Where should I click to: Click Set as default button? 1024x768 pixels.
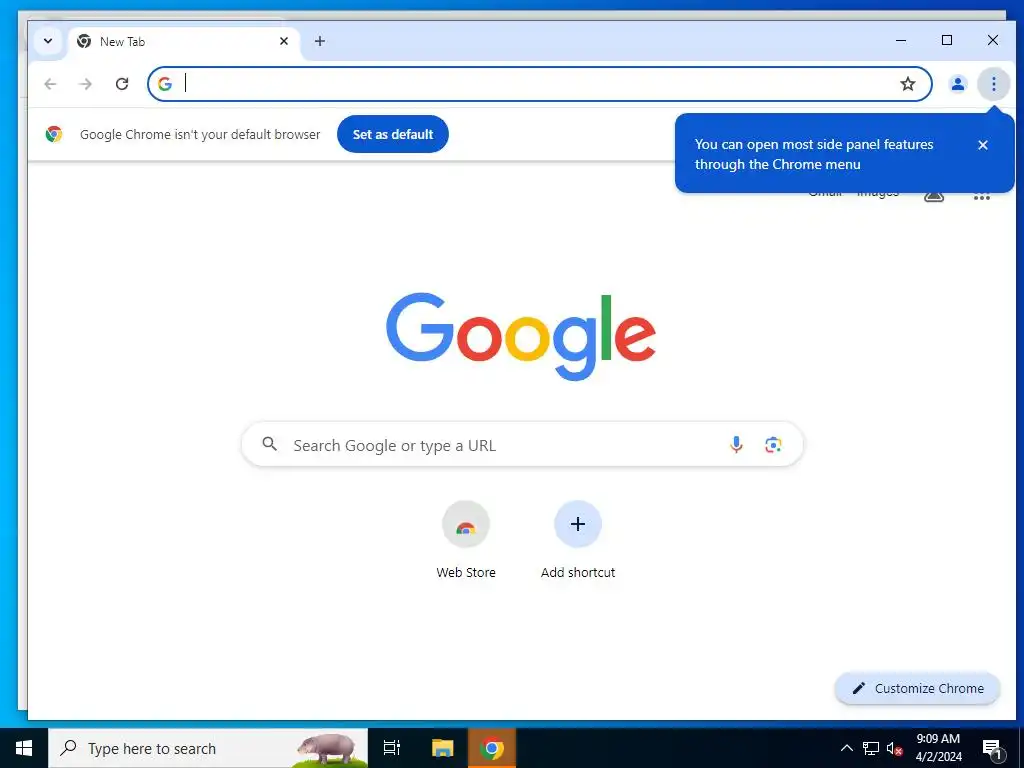pyautogui.click(x=392, y=135)
